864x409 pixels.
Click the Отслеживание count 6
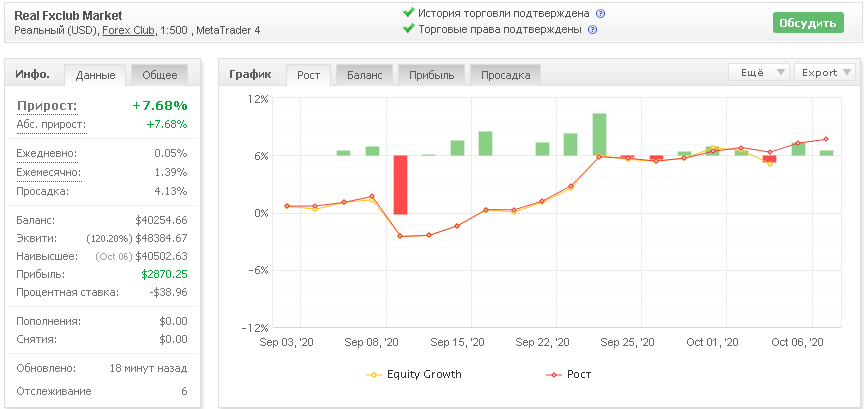pos(185,391)
